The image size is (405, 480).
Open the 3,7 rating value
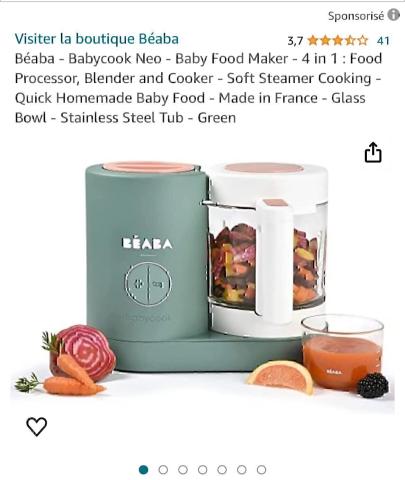pos(295,41)
